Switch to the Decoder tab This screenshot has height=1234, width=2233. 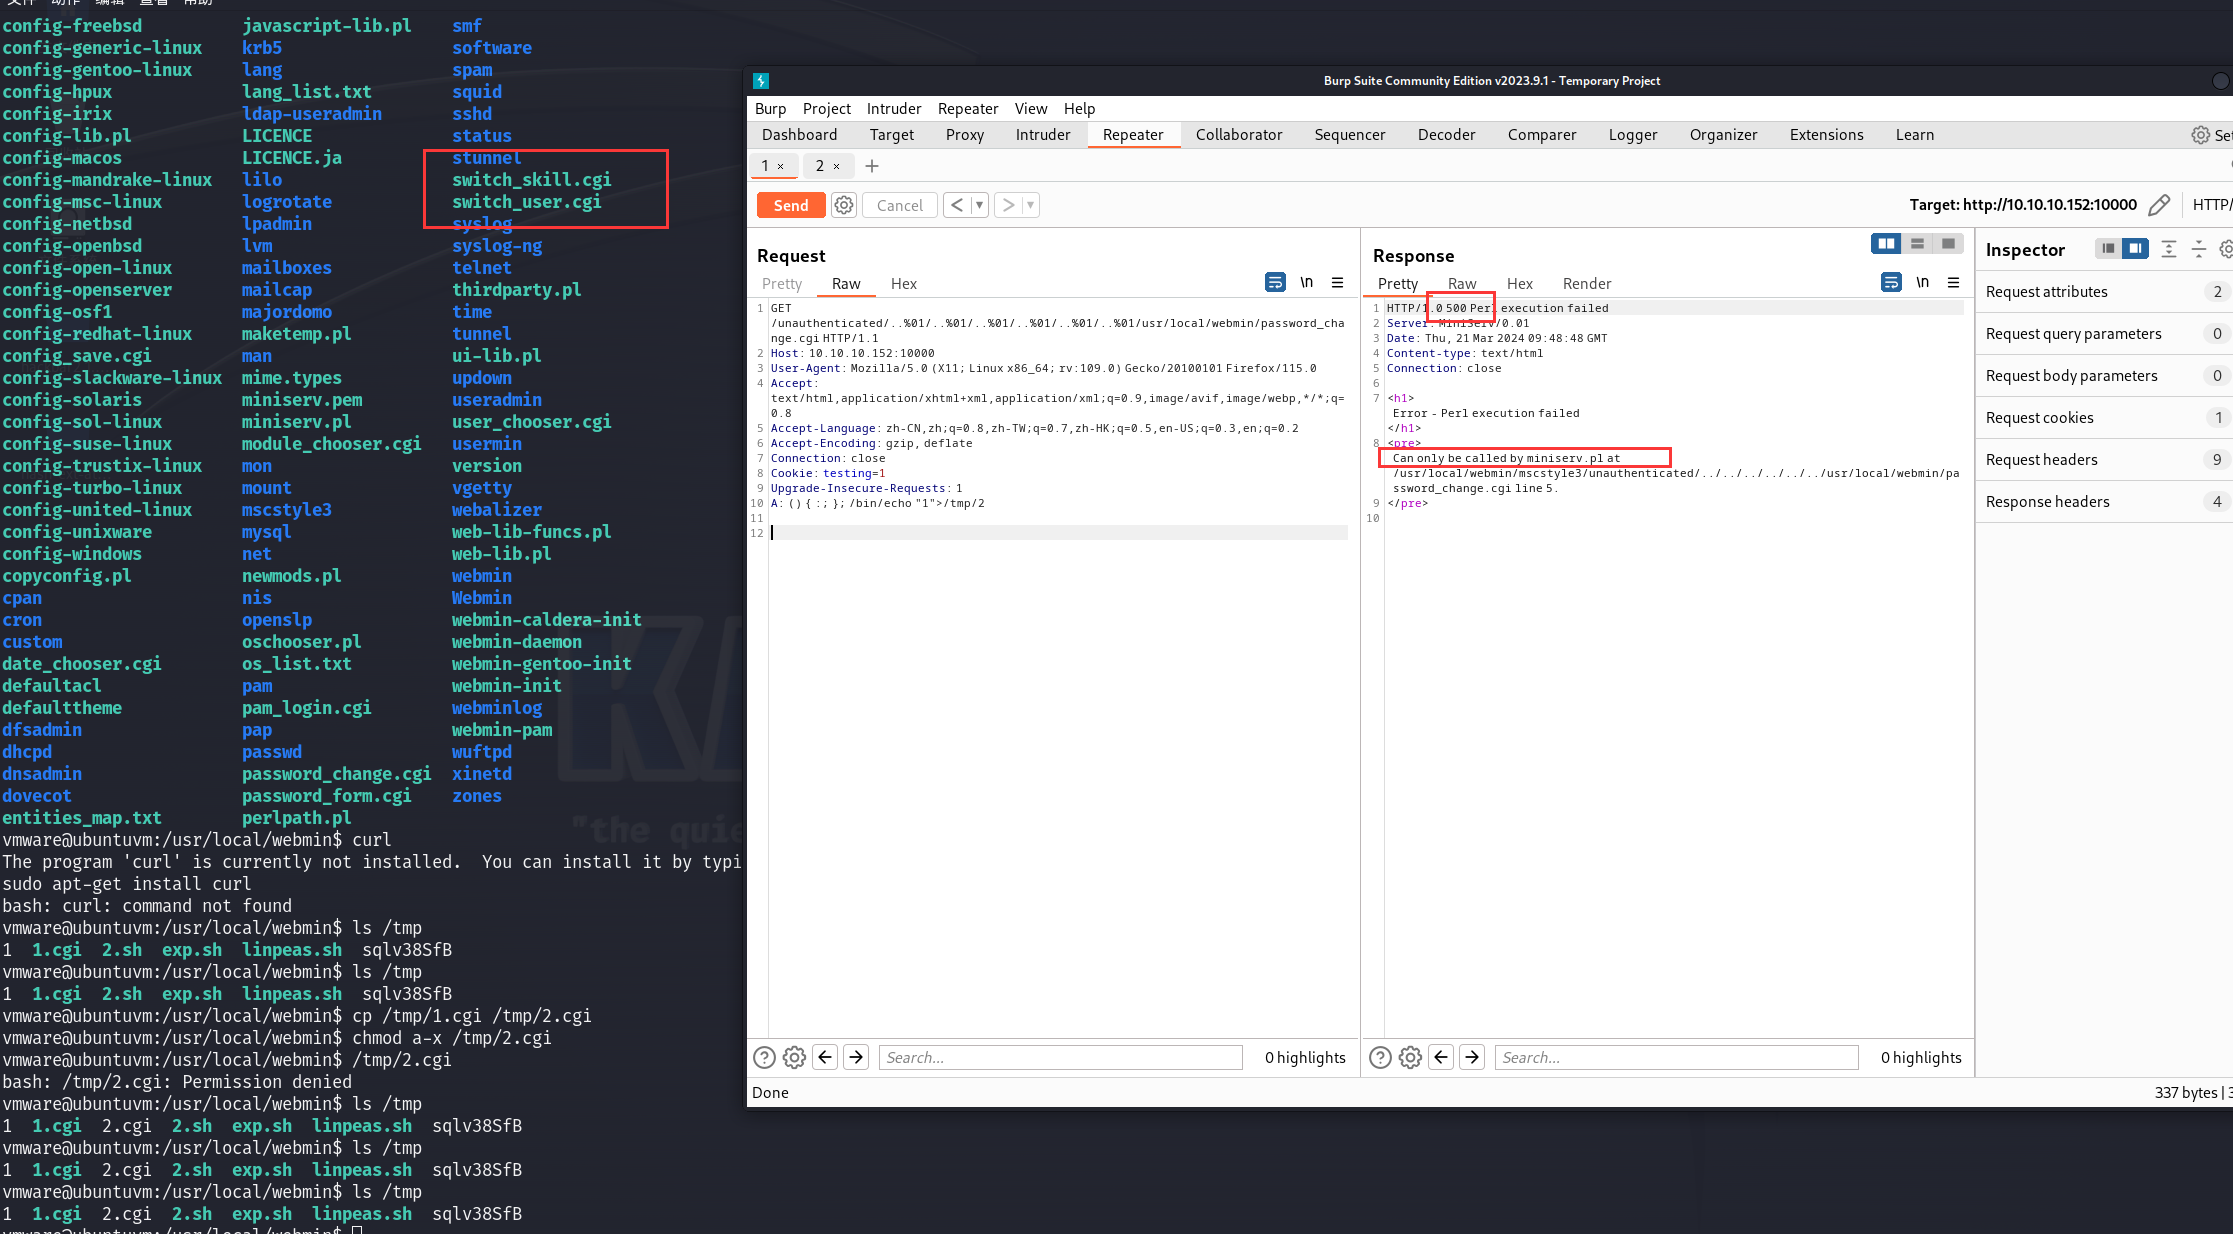tap(1446, 135)
